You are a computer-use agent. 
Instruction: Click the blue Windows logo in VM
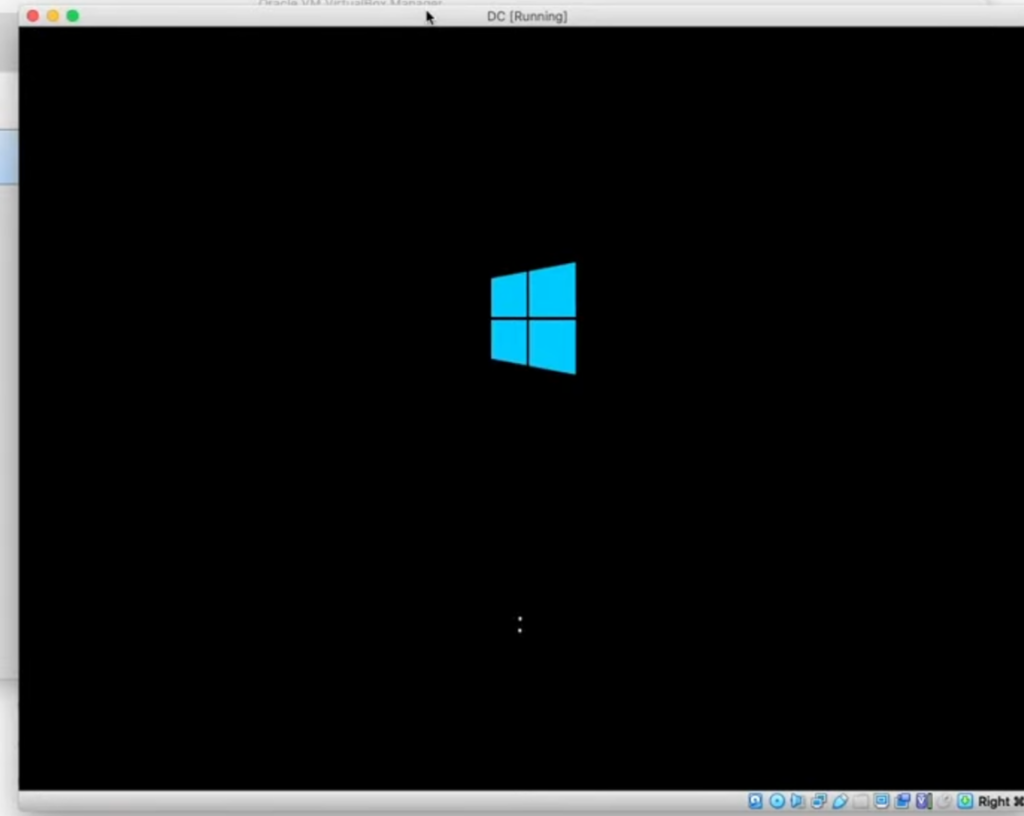click(533, 318)
